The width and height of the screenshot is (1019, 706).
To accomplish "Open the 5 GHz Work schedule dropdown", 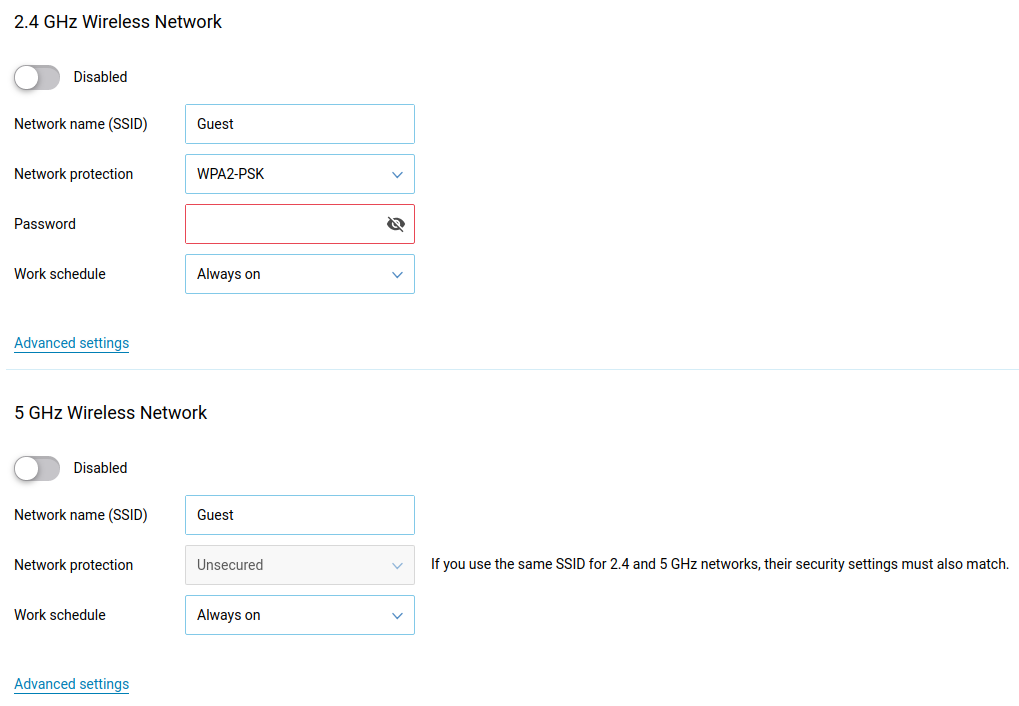I will tap(300, 615).
